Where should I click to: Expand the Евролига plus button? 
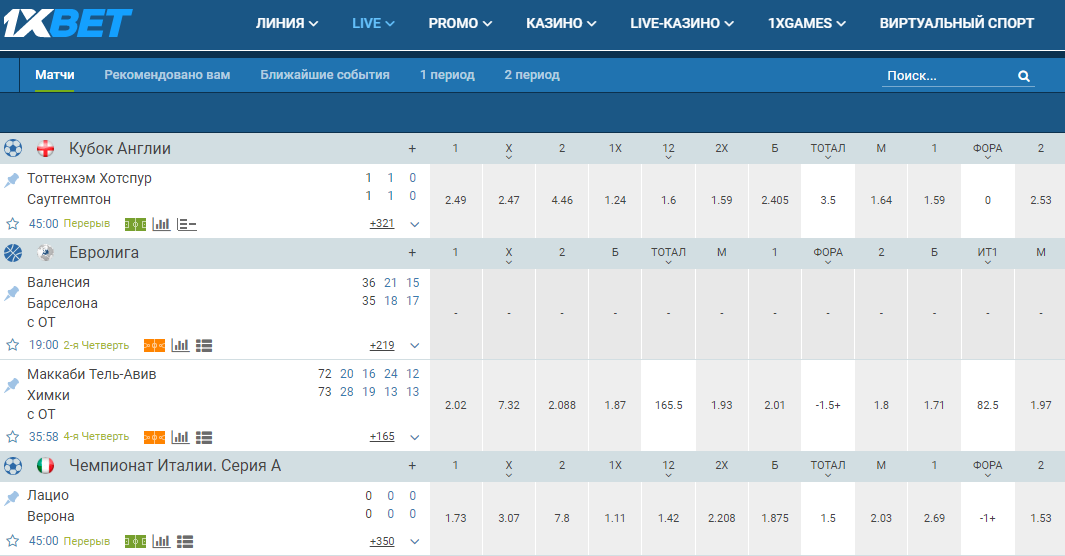pos(412,253)
